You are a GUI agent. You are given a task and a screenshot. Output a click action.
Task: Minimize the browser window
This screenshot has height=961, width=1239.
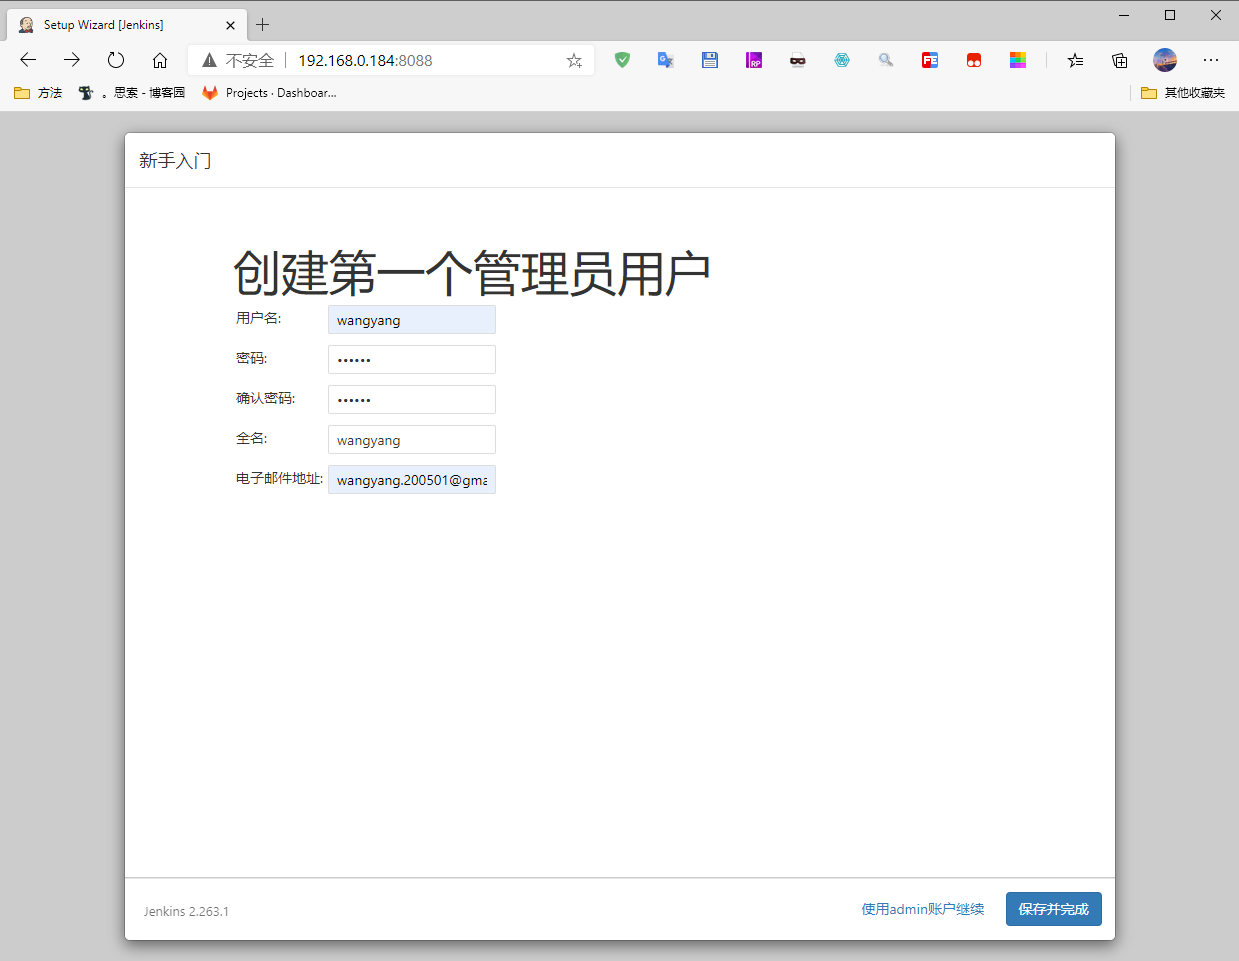[1124, 15]
